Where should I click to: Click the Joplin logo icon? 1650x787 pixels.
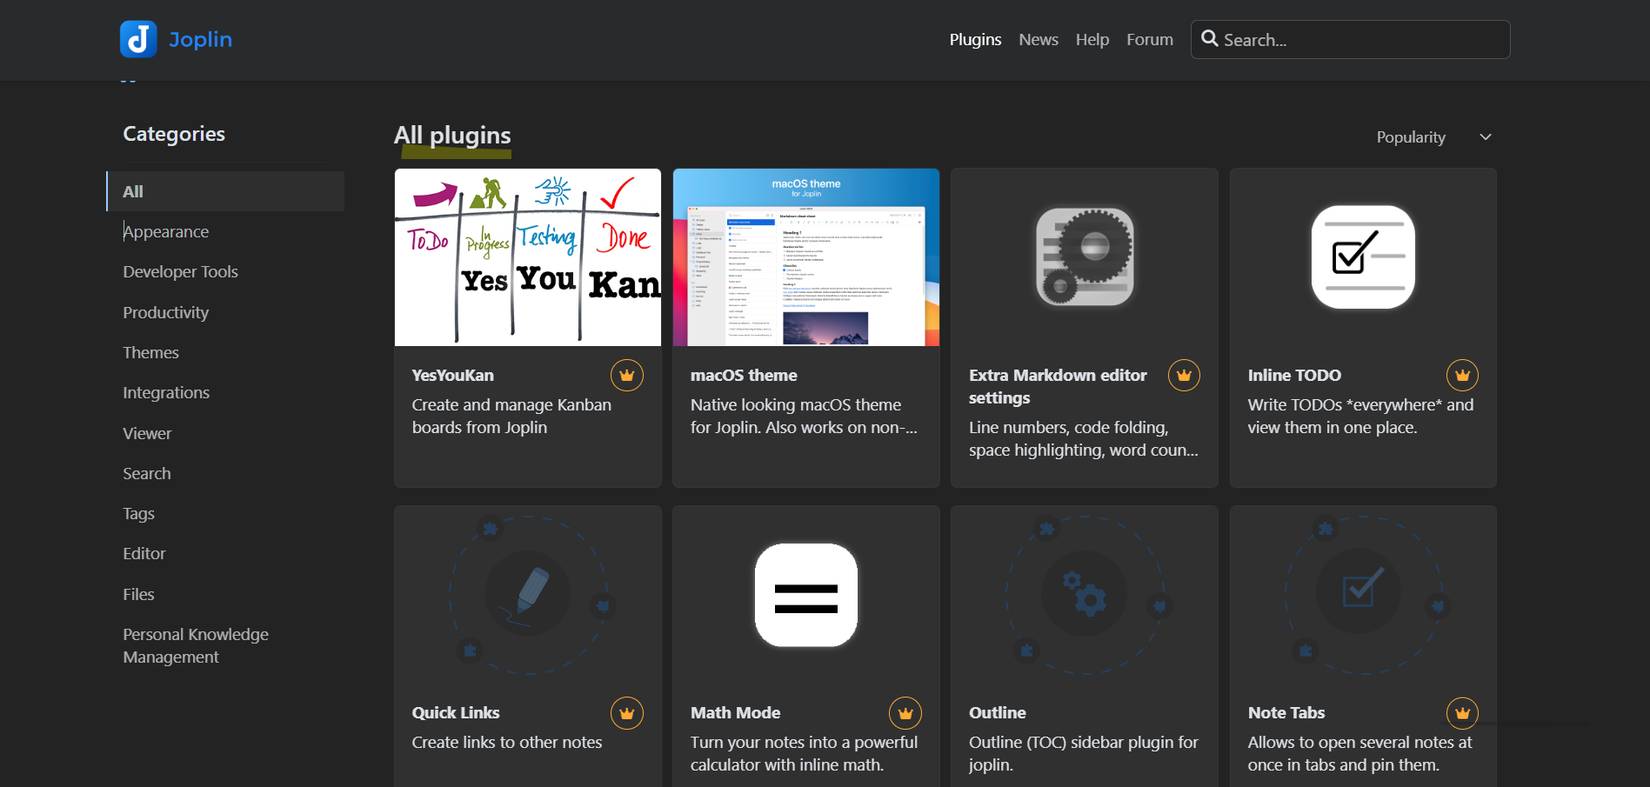(x=138, y=39)
